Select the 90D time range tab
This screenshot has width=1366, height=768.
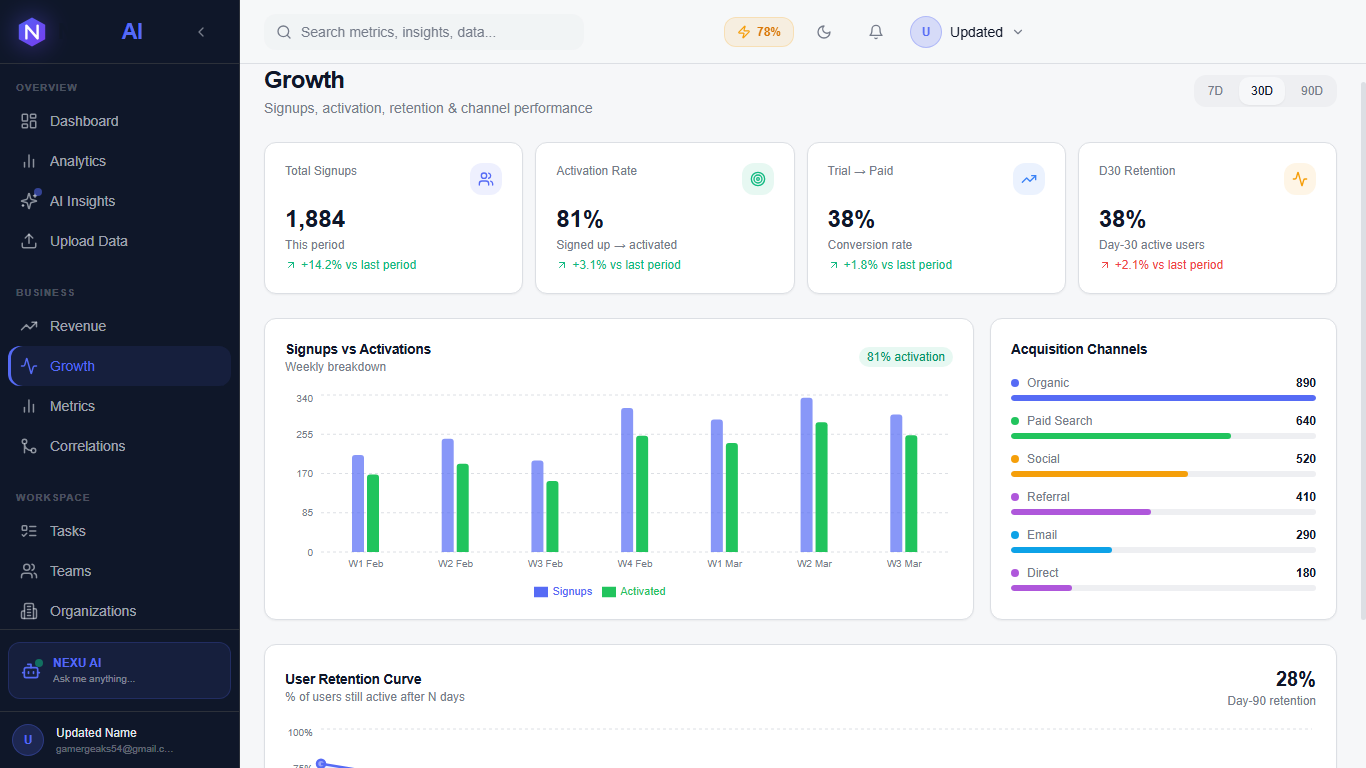tap(1311, 90)
